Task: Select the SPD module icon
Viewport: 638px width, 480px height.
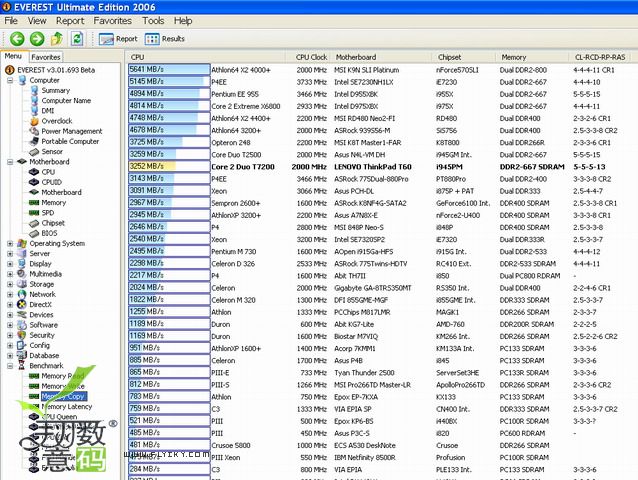Action: click(x=35, y=212)
